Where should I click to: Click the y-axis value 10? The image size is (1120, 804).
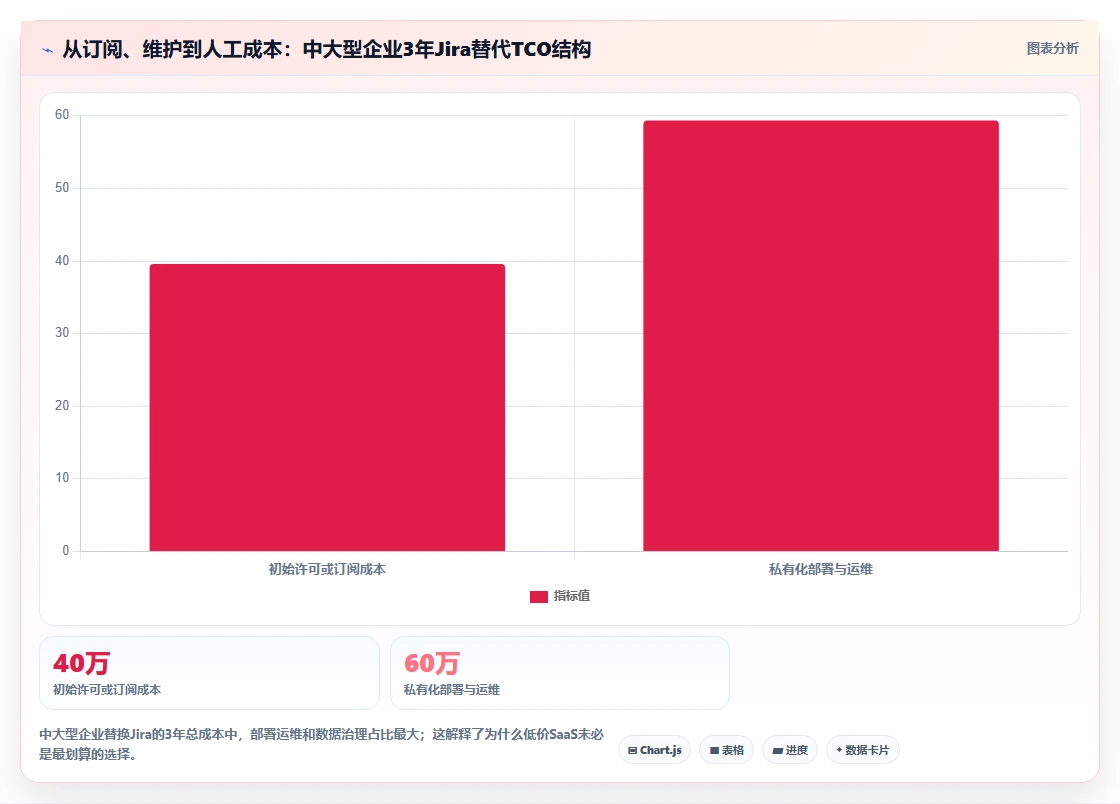click(62, 478)
